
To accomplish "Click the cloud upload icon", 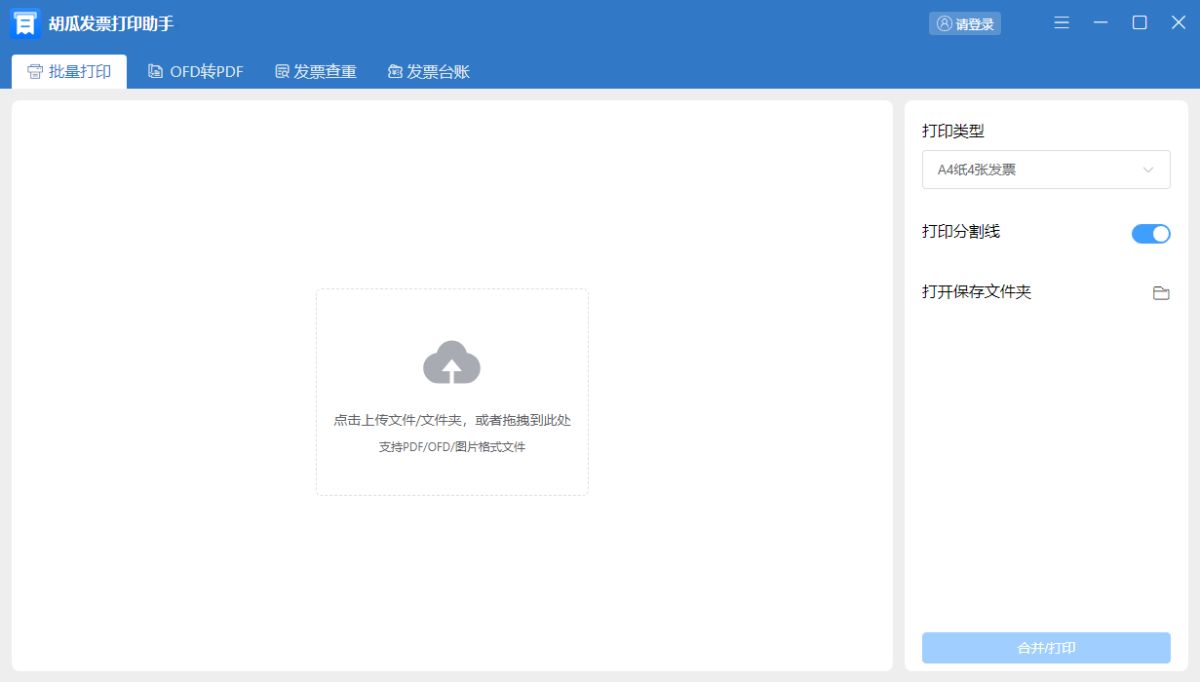I will tap(452, 362).
